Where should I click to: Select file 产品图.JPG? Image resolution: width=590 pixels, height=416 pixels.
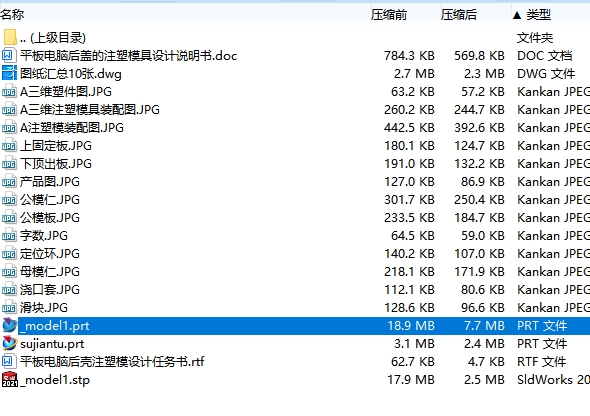click(x=50, y=182)
